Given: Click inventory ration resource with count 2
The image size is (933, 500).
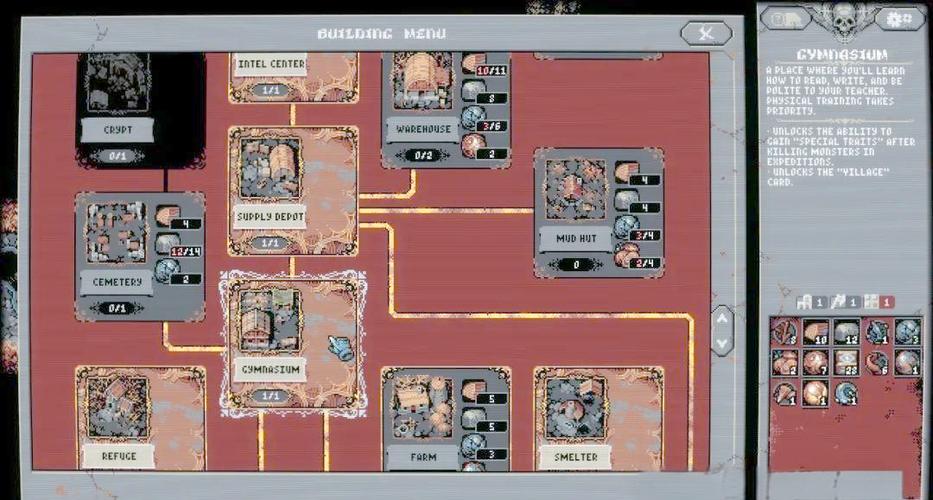Looking at the screenshot, I should (x=785, y=362).
